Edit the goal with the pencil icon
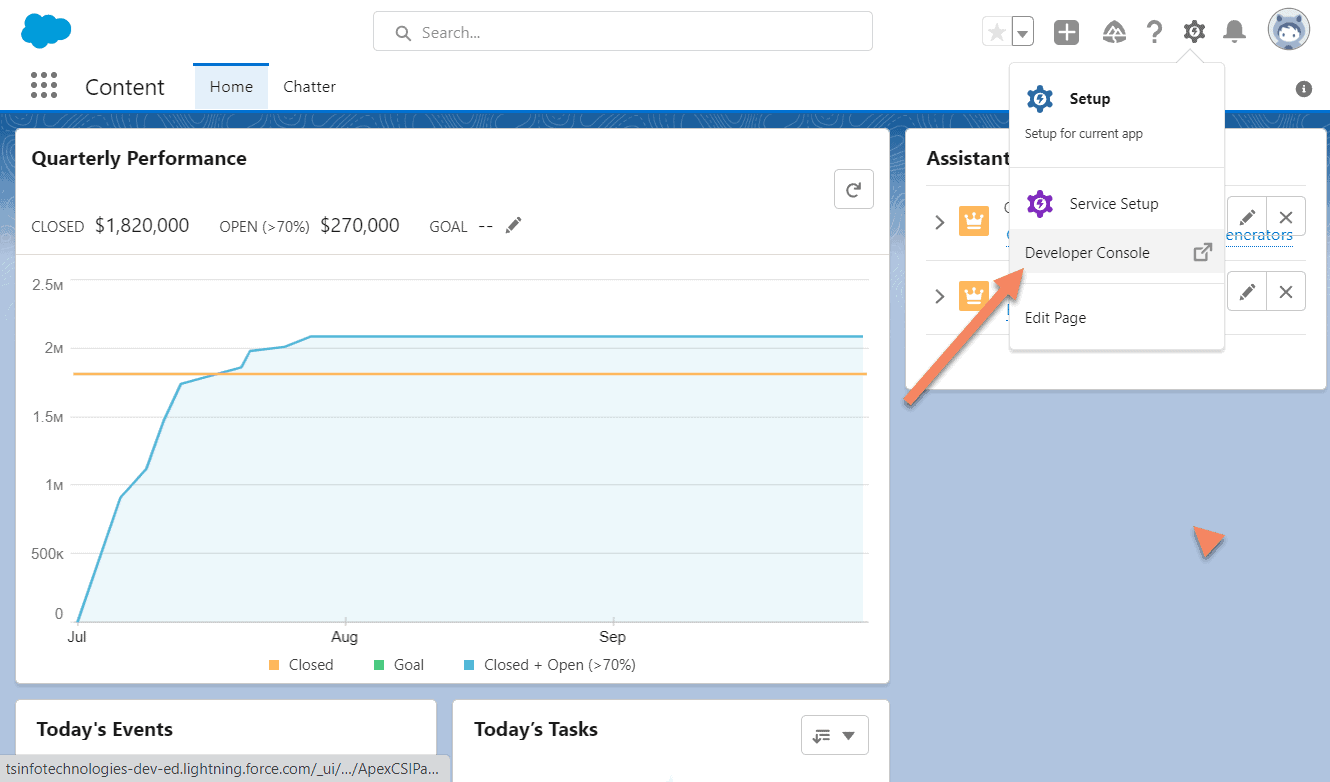The image size is (1330, 782). (x=512, y=225)
